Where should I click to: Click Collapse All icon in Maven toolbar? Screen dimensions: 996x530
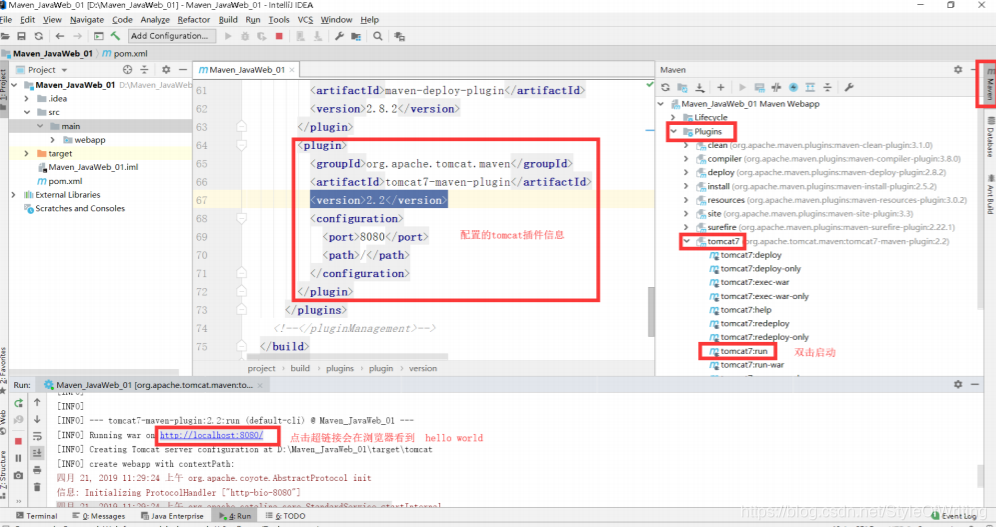(x=827, y=87)
